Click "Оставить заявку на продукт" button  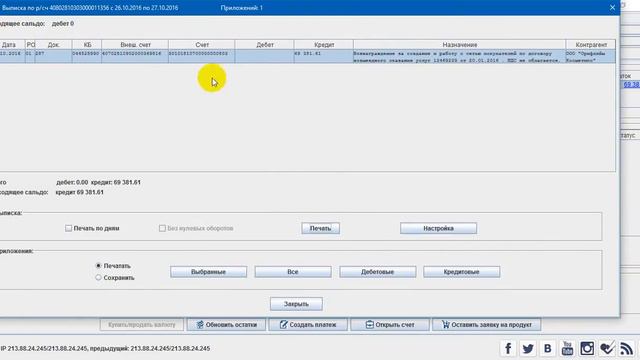tap(487, 325)
